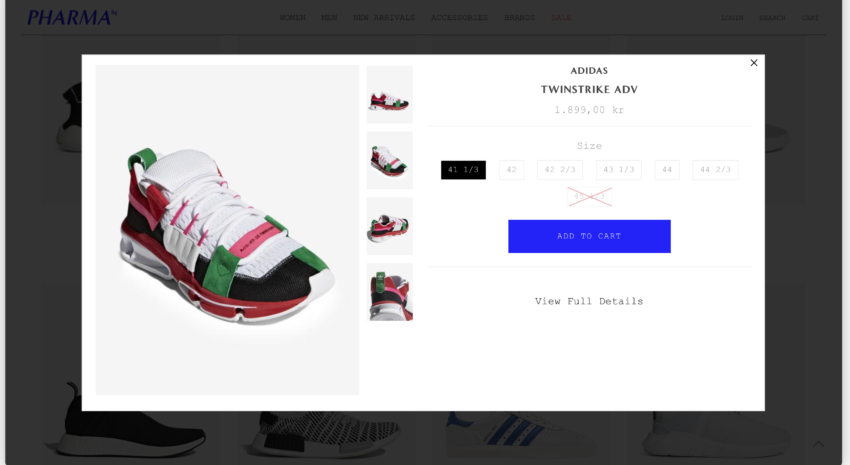The image size is (850, 465).
Task: Pick size 42 2/3
Action: click(x=560, y=170)
